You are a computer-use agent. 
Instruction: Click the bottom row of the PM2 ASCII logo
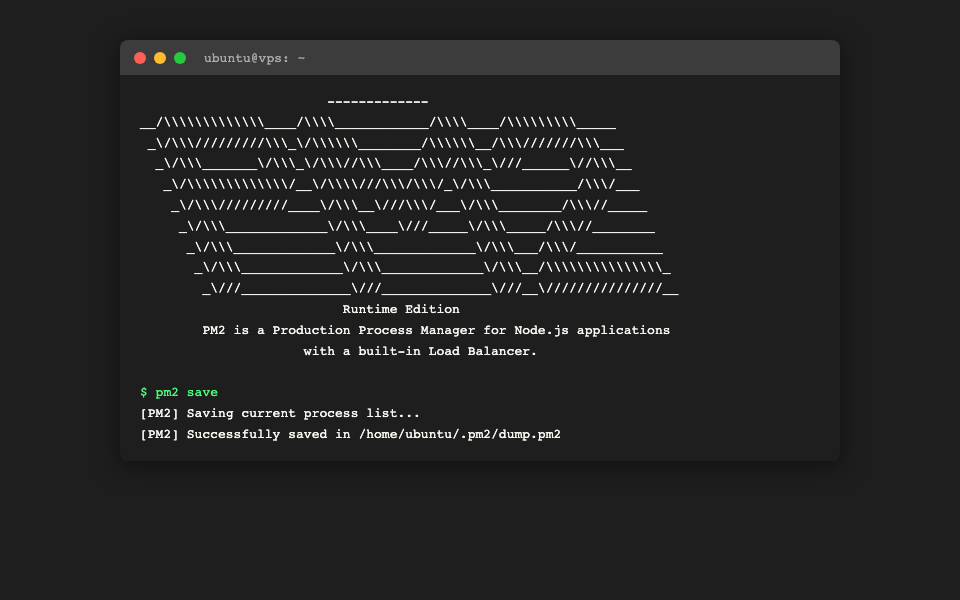click(x=440, y=288)
